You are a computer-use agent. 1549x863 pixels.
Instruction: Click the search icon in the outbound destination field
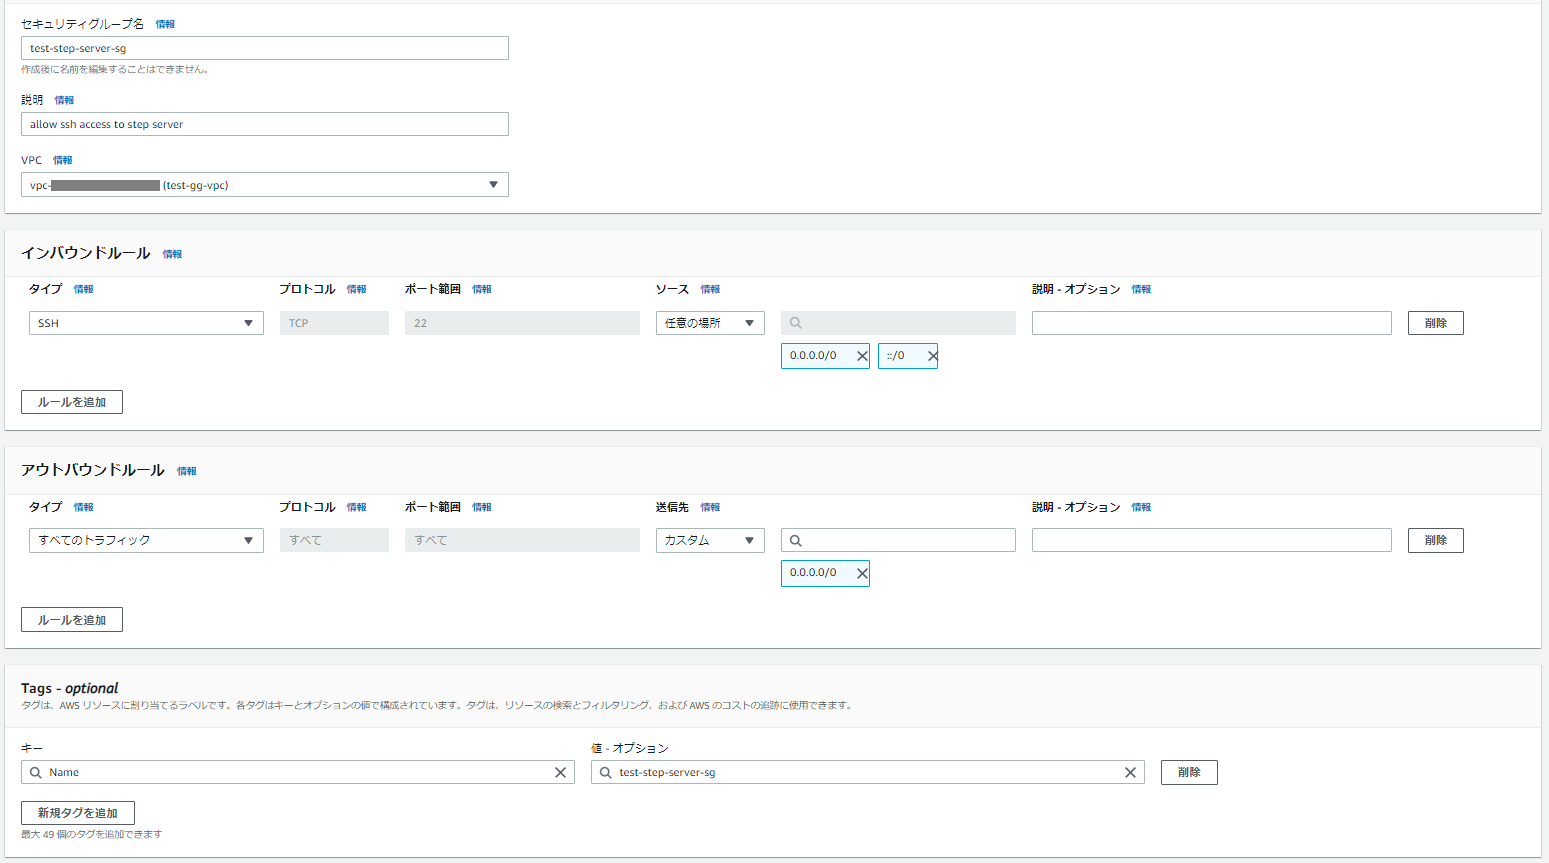coord(796,540)
